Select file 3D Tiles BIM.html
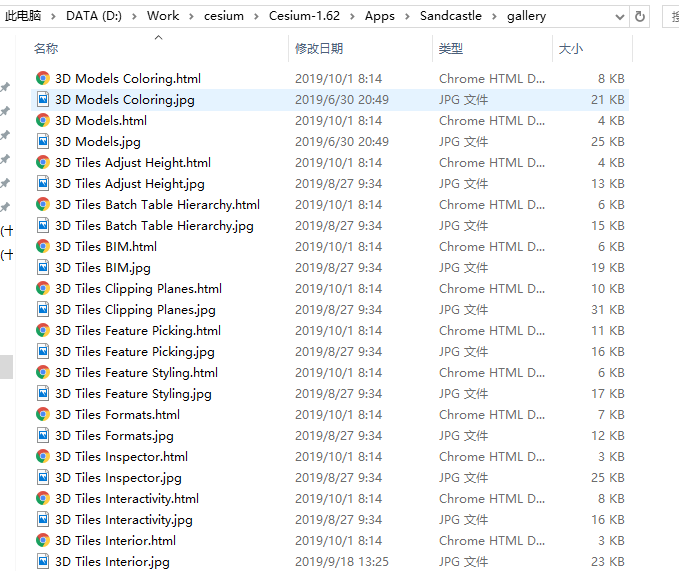This screenshot has width=679, height=584. pos(330,246)
